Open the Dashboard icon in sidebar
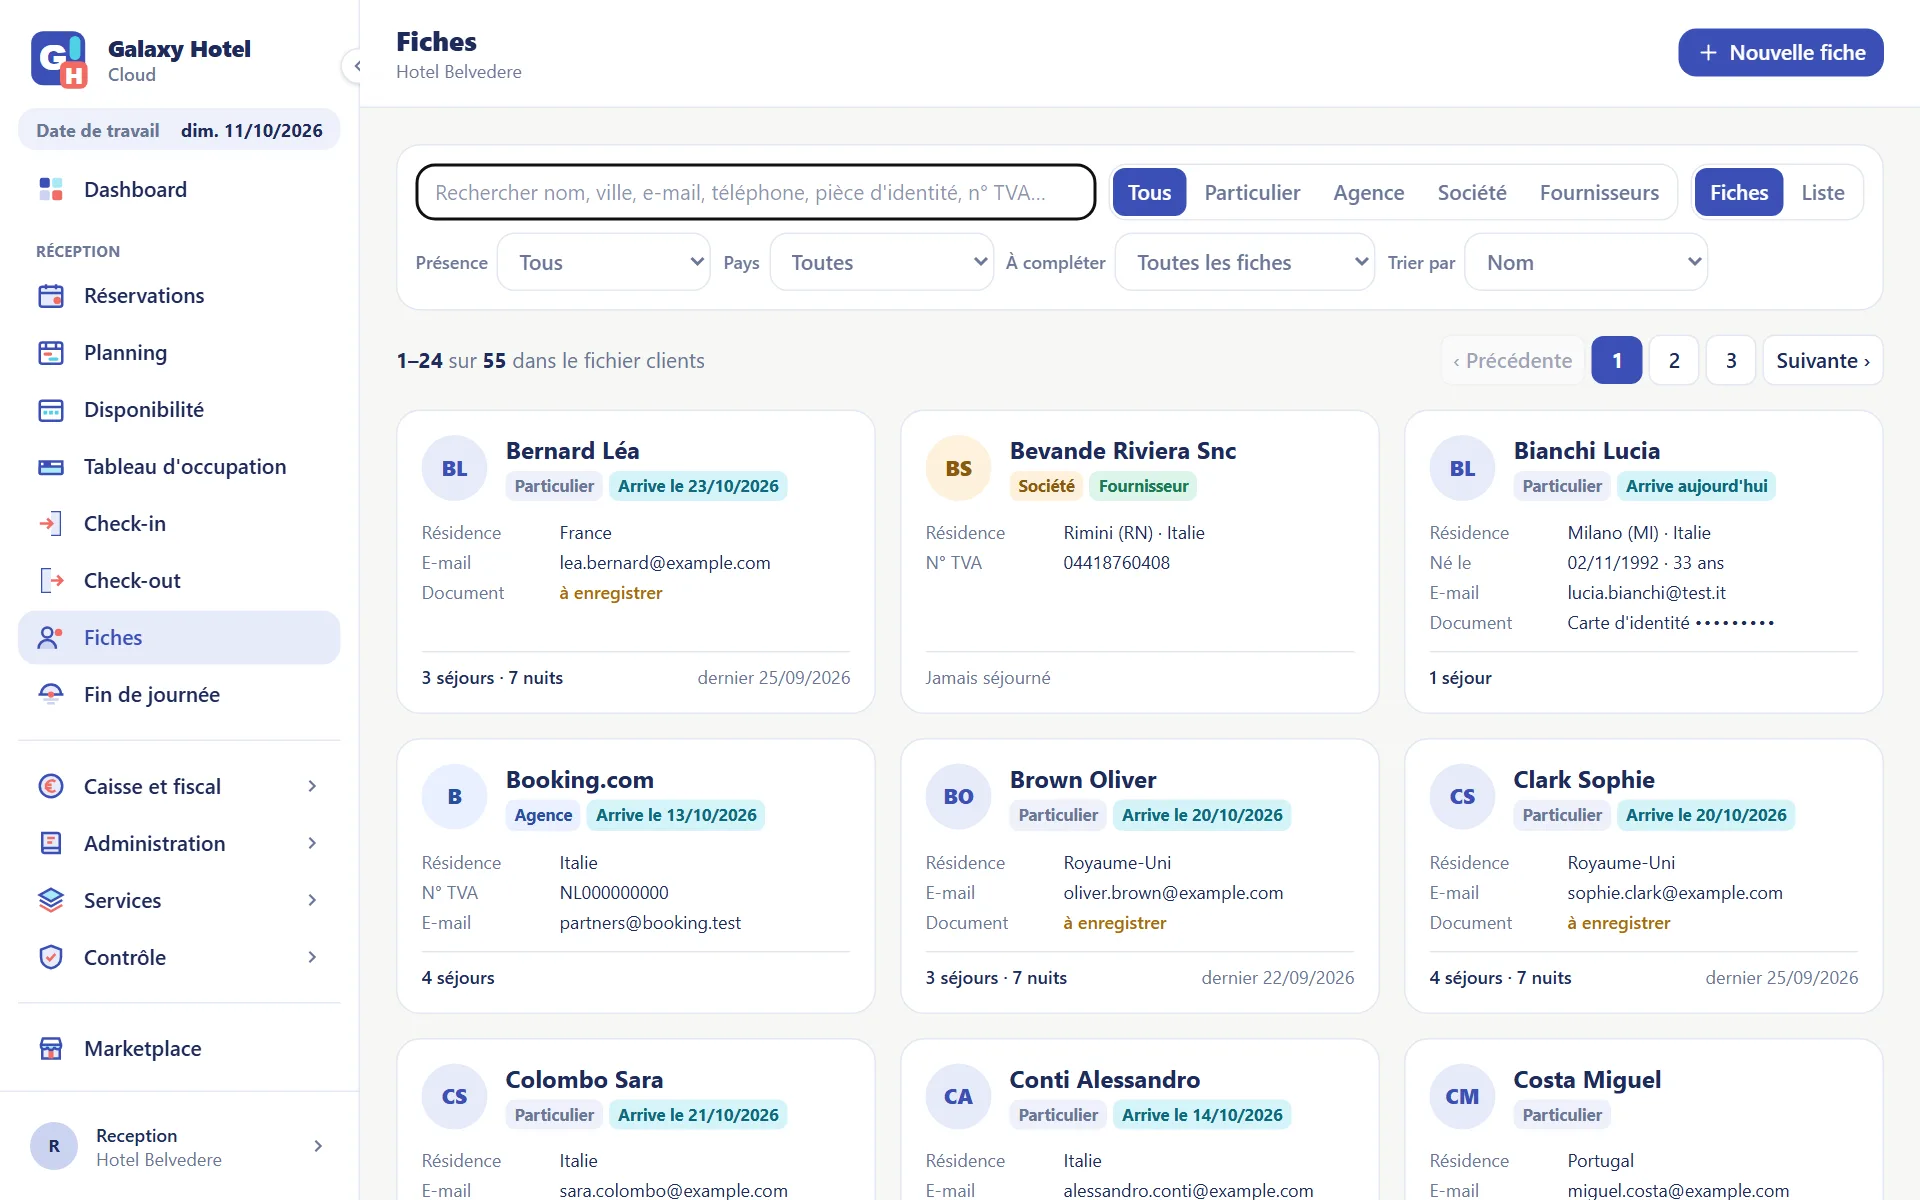 [51, 190]
